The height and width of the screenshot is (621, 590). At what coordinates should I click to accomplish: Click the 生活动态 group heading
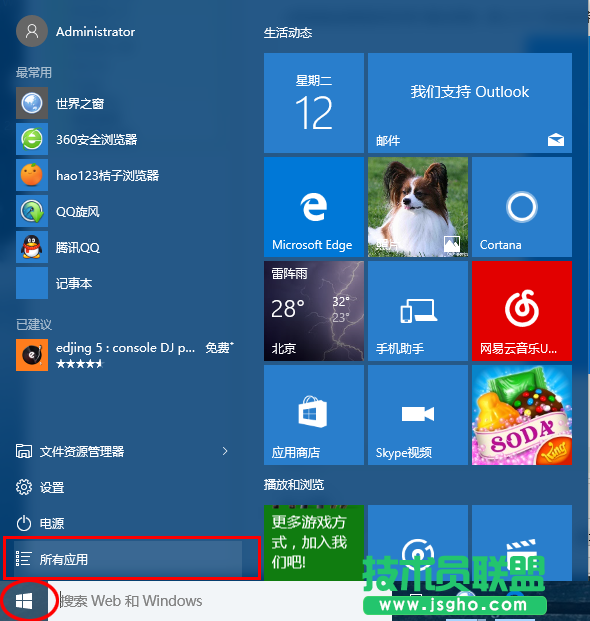tap(288, 32)
